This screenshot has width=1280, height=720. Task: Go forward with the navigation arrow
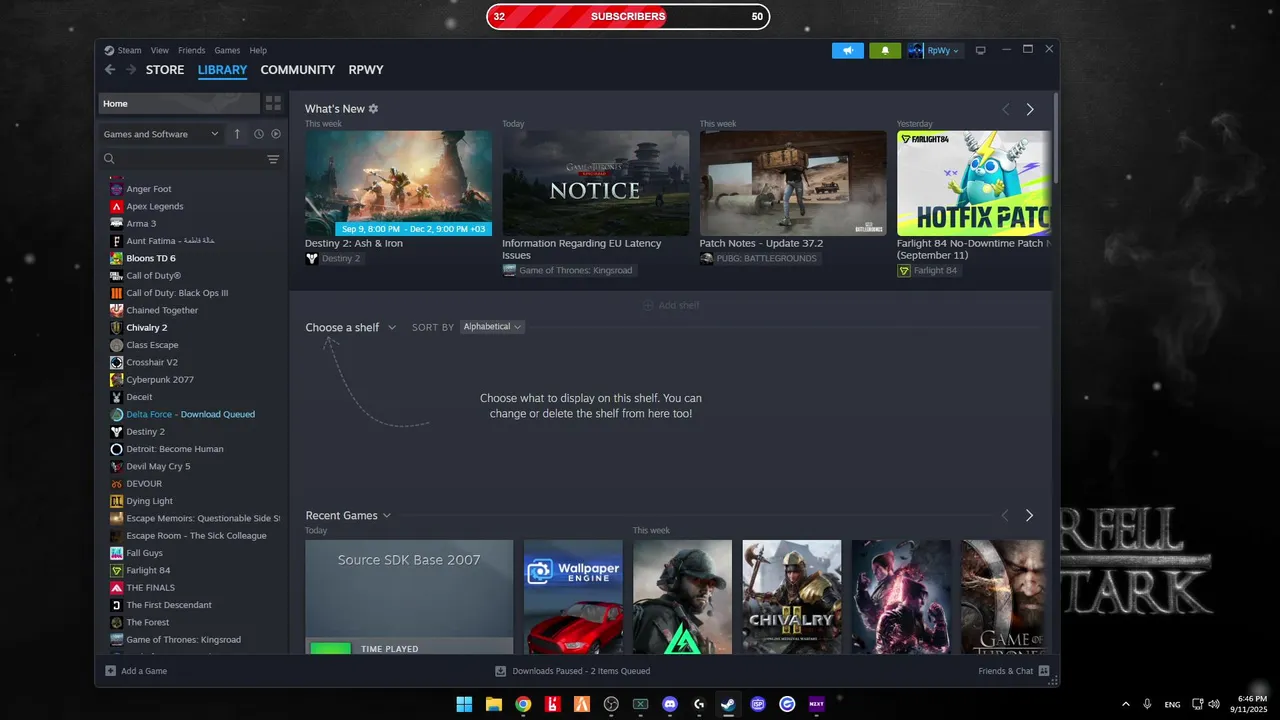pyautogui.click(x=131, y=70)
